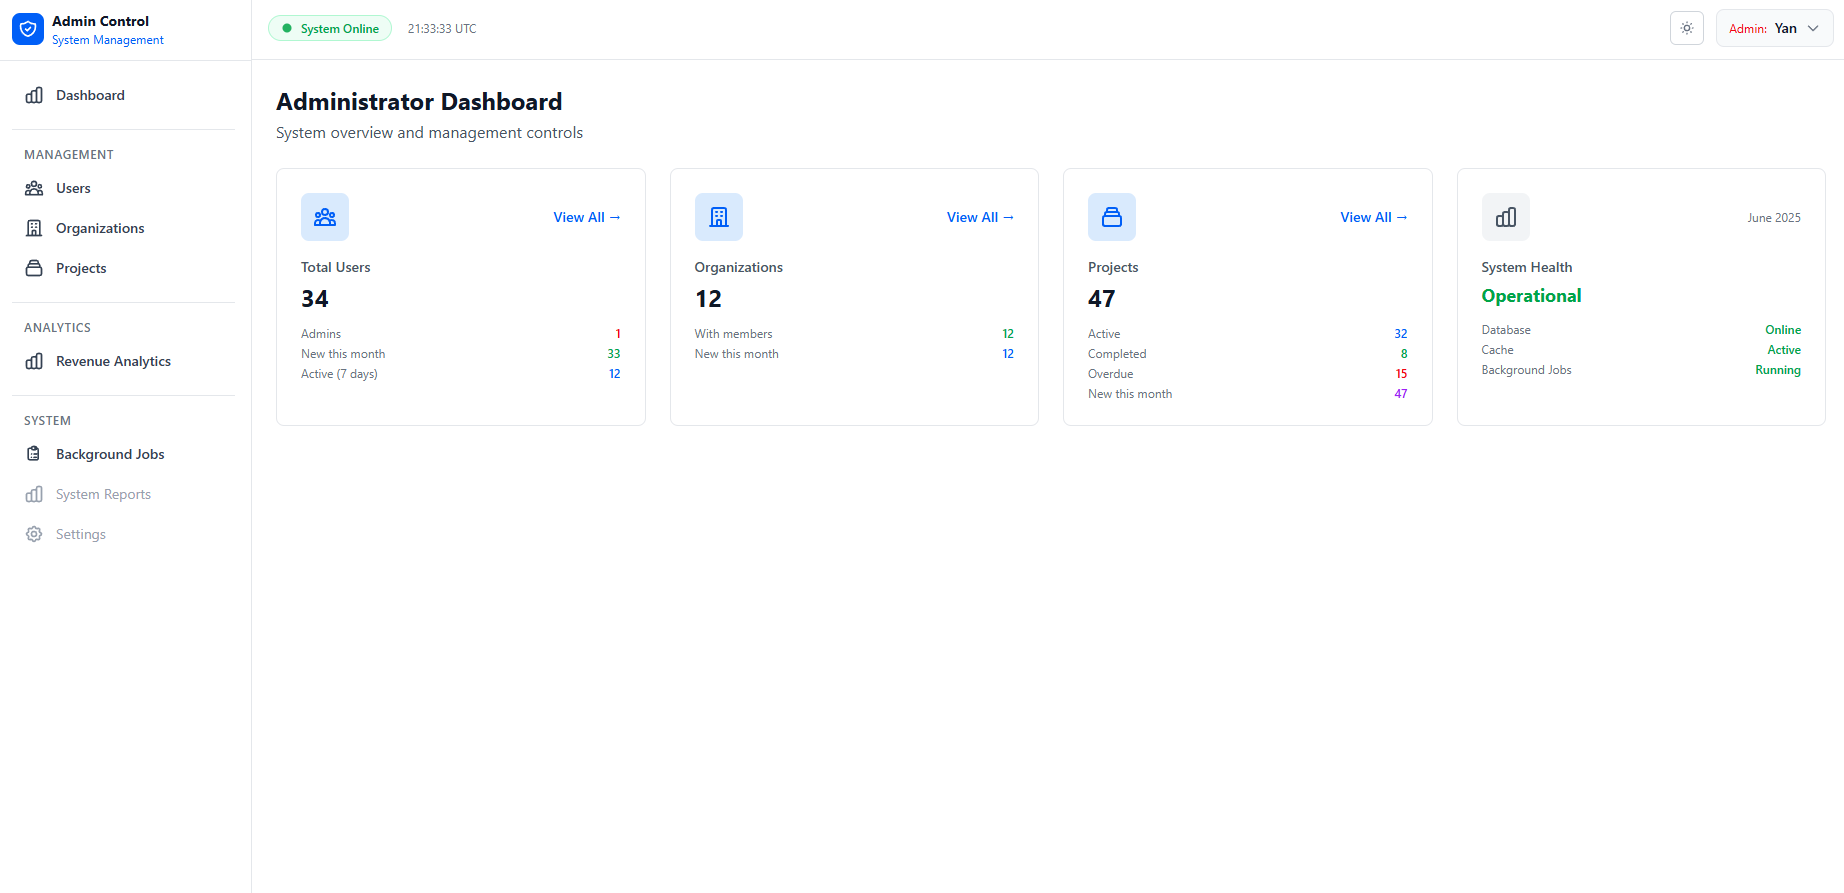Screen dimensions: 1844x893
Task: Click the Total Users count 34
Action: [x=315, y=299]
